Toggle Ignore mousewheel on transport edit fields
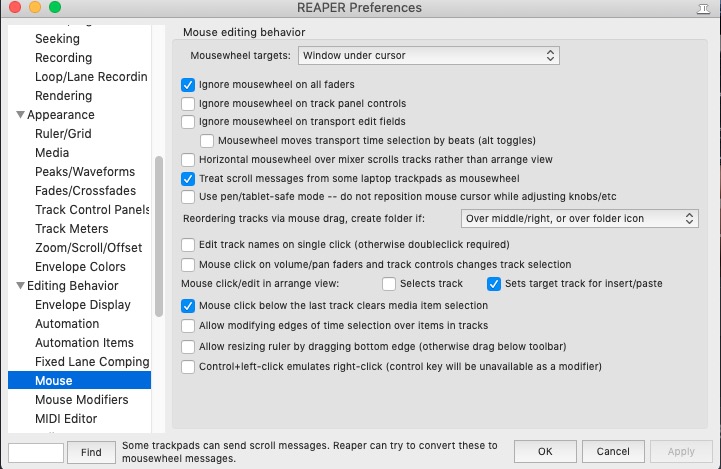This screenshot has height=469, width=721. pos(188,122)
